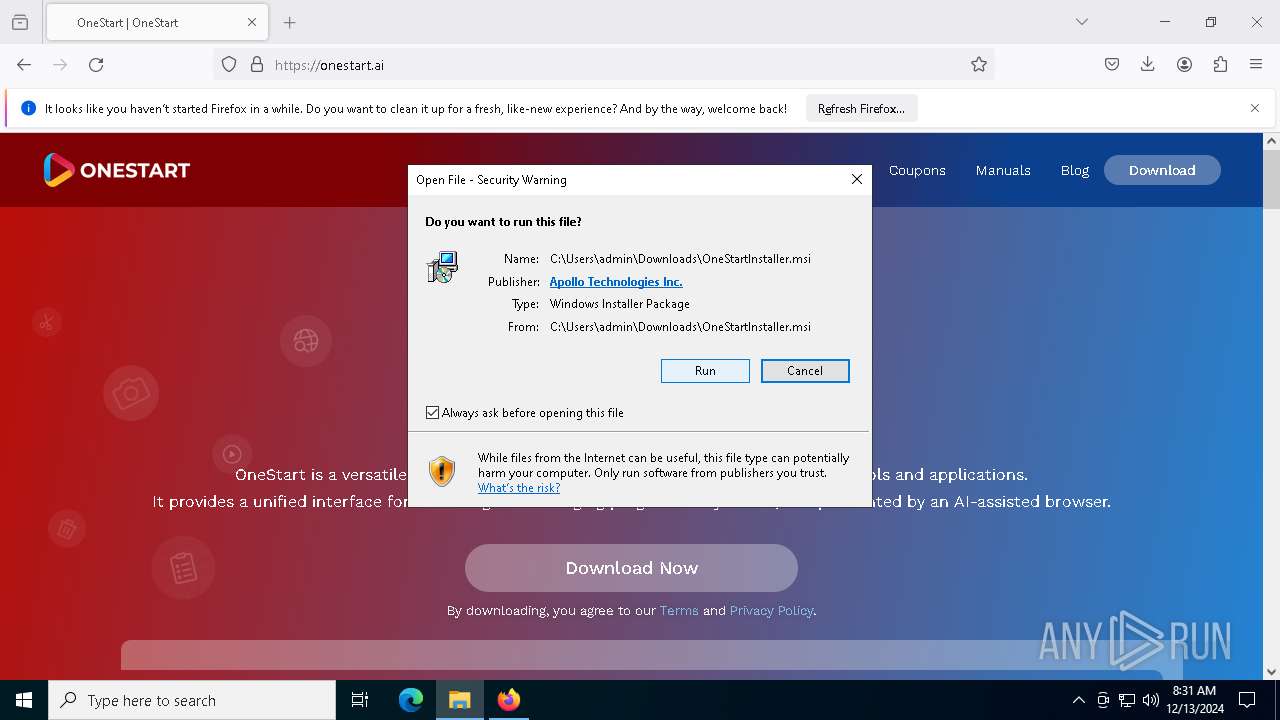The width and height of the screenshot is (1280, 720).
Task: Open the Windows notification center
Action: [1247, 700]
